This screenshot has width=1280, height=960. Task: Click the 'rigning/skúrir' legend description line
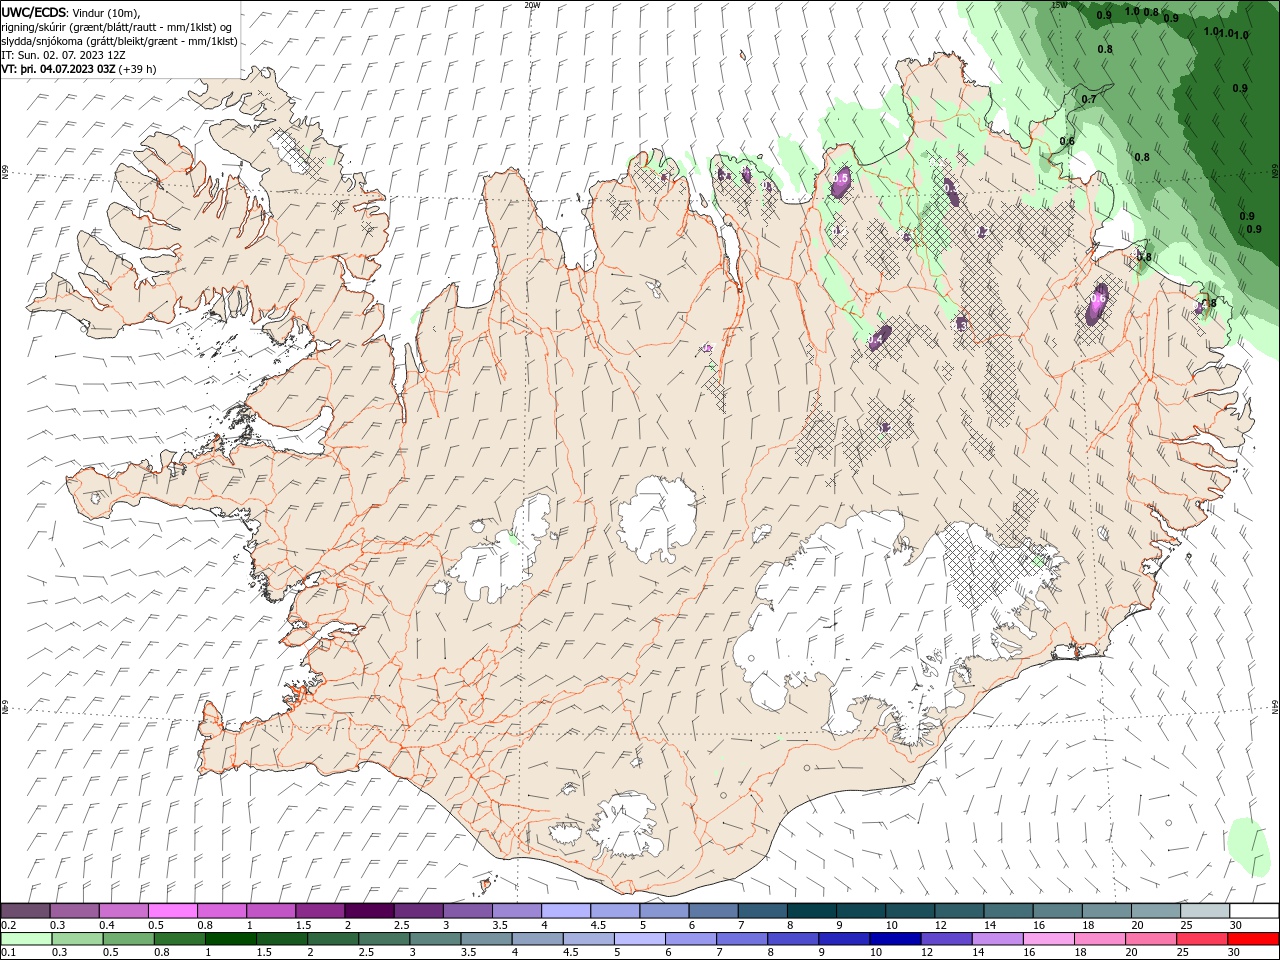pyautogui.click(x=117, y=26)
